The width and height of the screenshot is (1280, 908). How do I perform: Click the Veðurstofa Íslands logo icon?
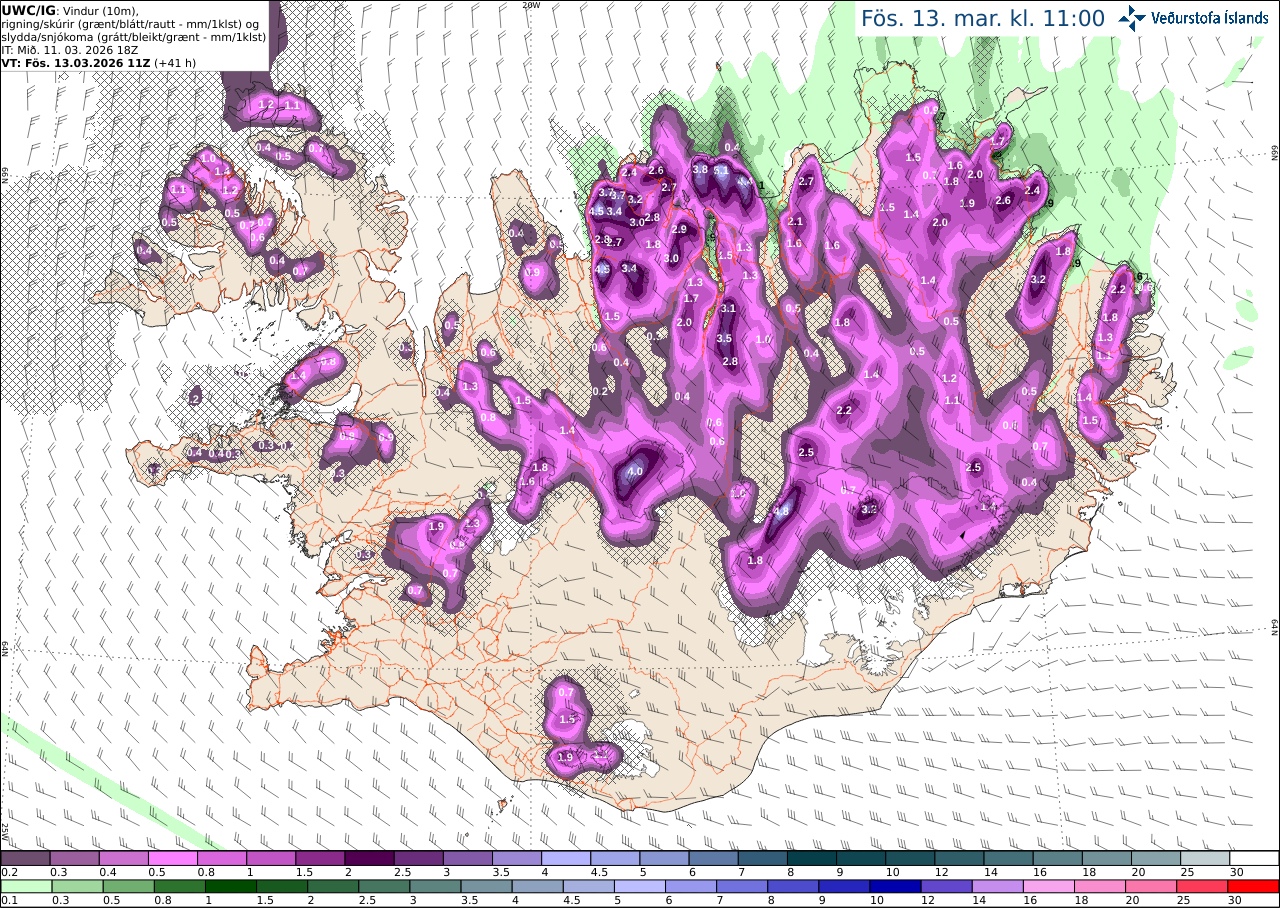pos(1133,17)
